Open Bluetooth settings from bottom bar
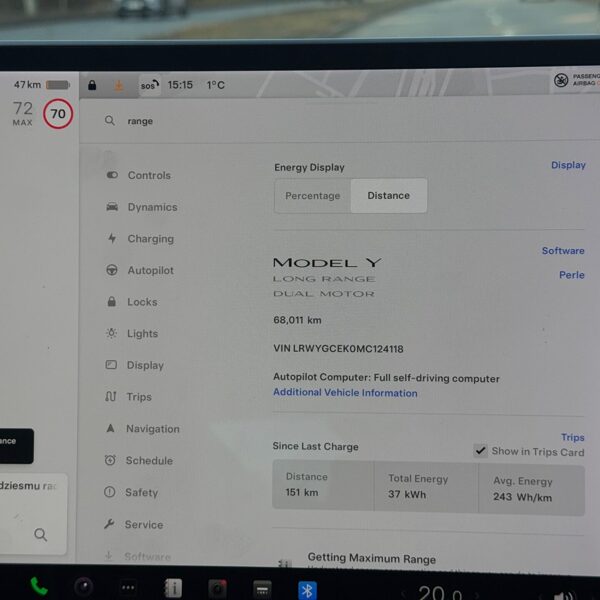The height and width of the screenshot is (600, 600). click(307, 590)
